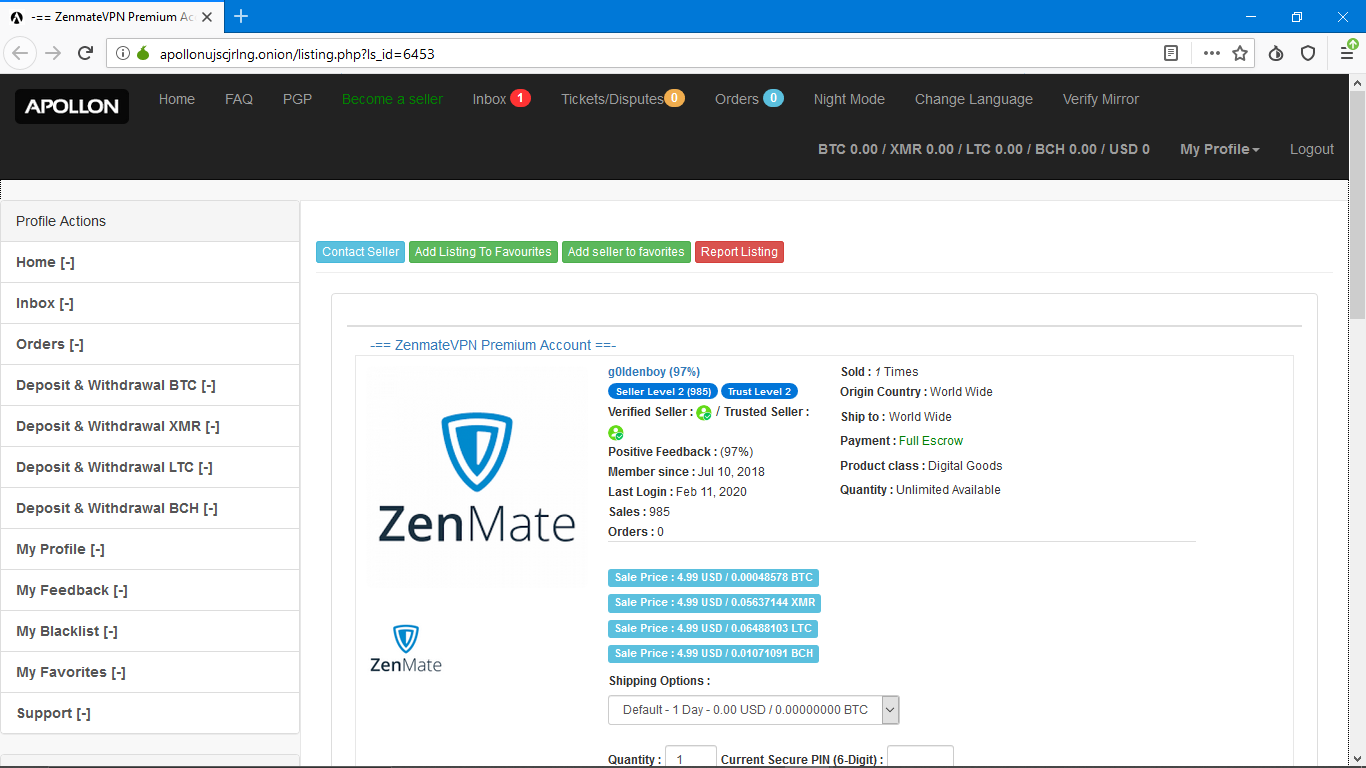
Task: Bookmark this page with the star icon
Action: tap(1240, 54)
